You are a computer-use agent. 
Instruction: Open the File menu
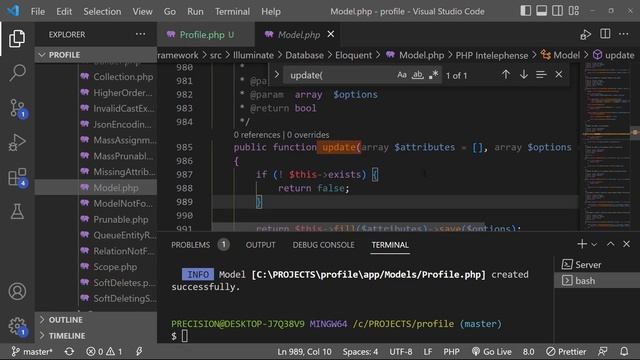point(38,11)
